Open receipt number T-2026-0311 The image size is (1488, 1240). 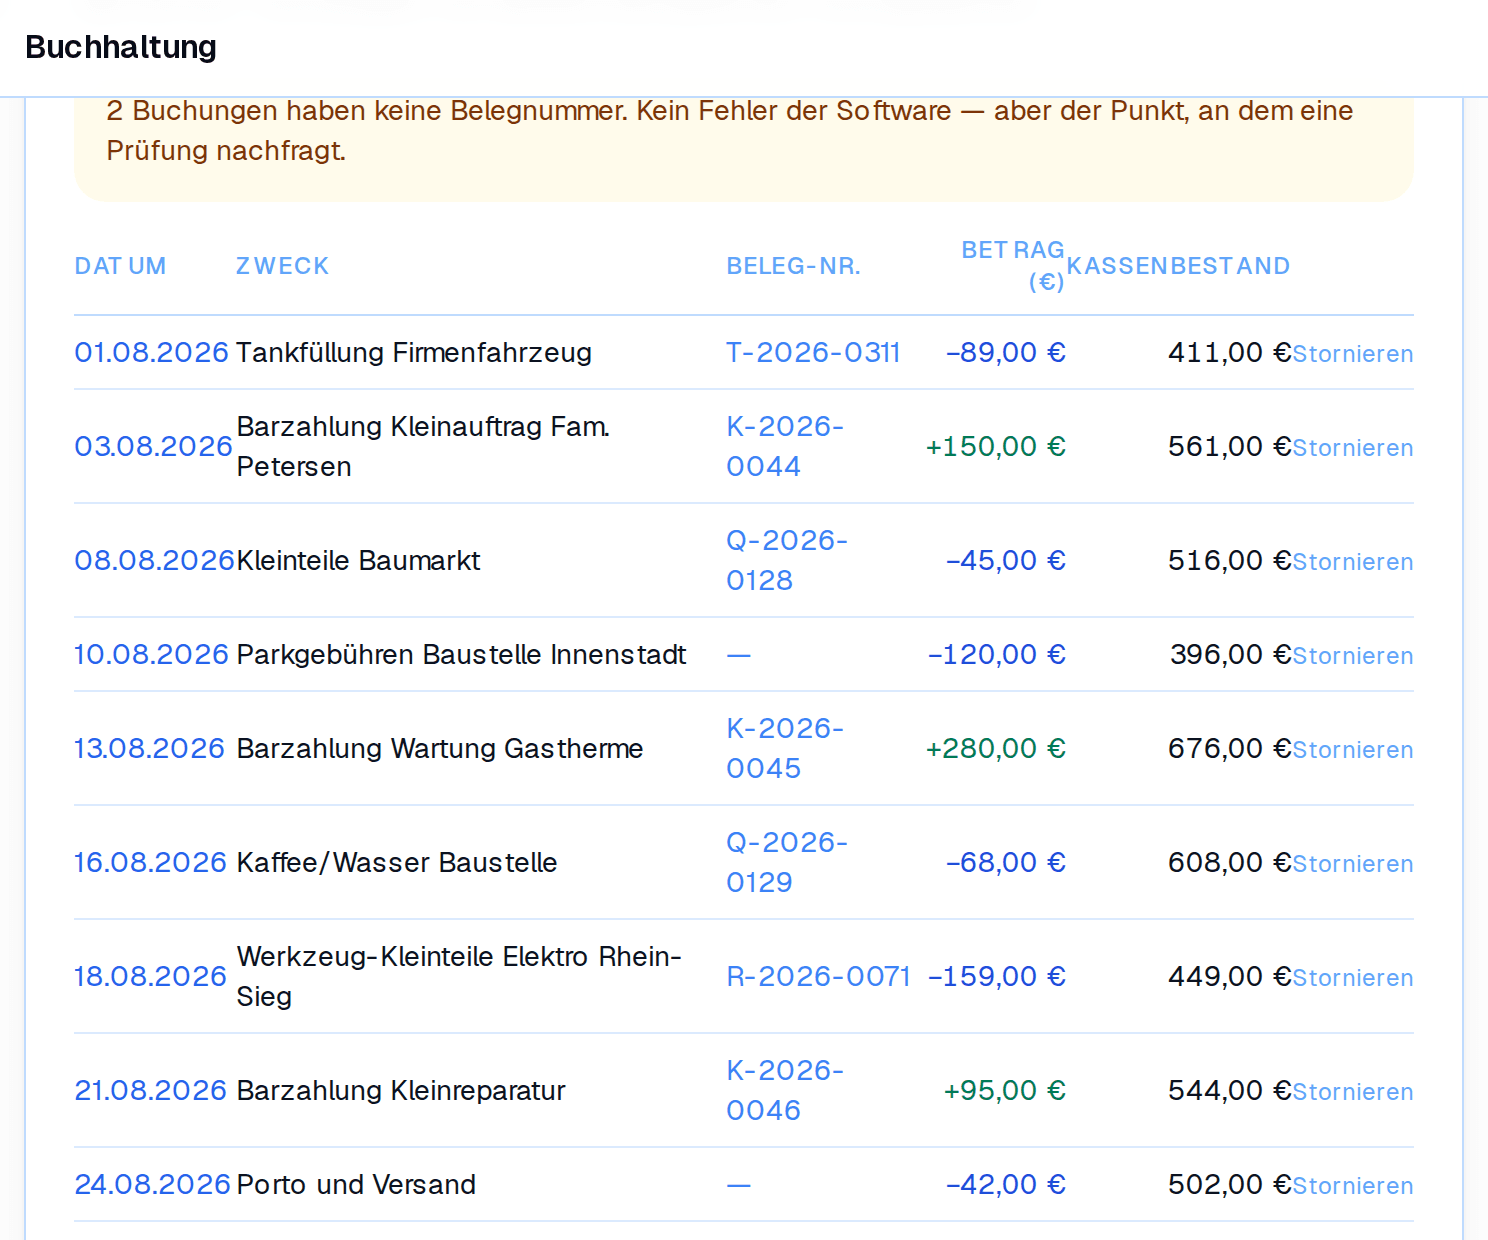813,352
